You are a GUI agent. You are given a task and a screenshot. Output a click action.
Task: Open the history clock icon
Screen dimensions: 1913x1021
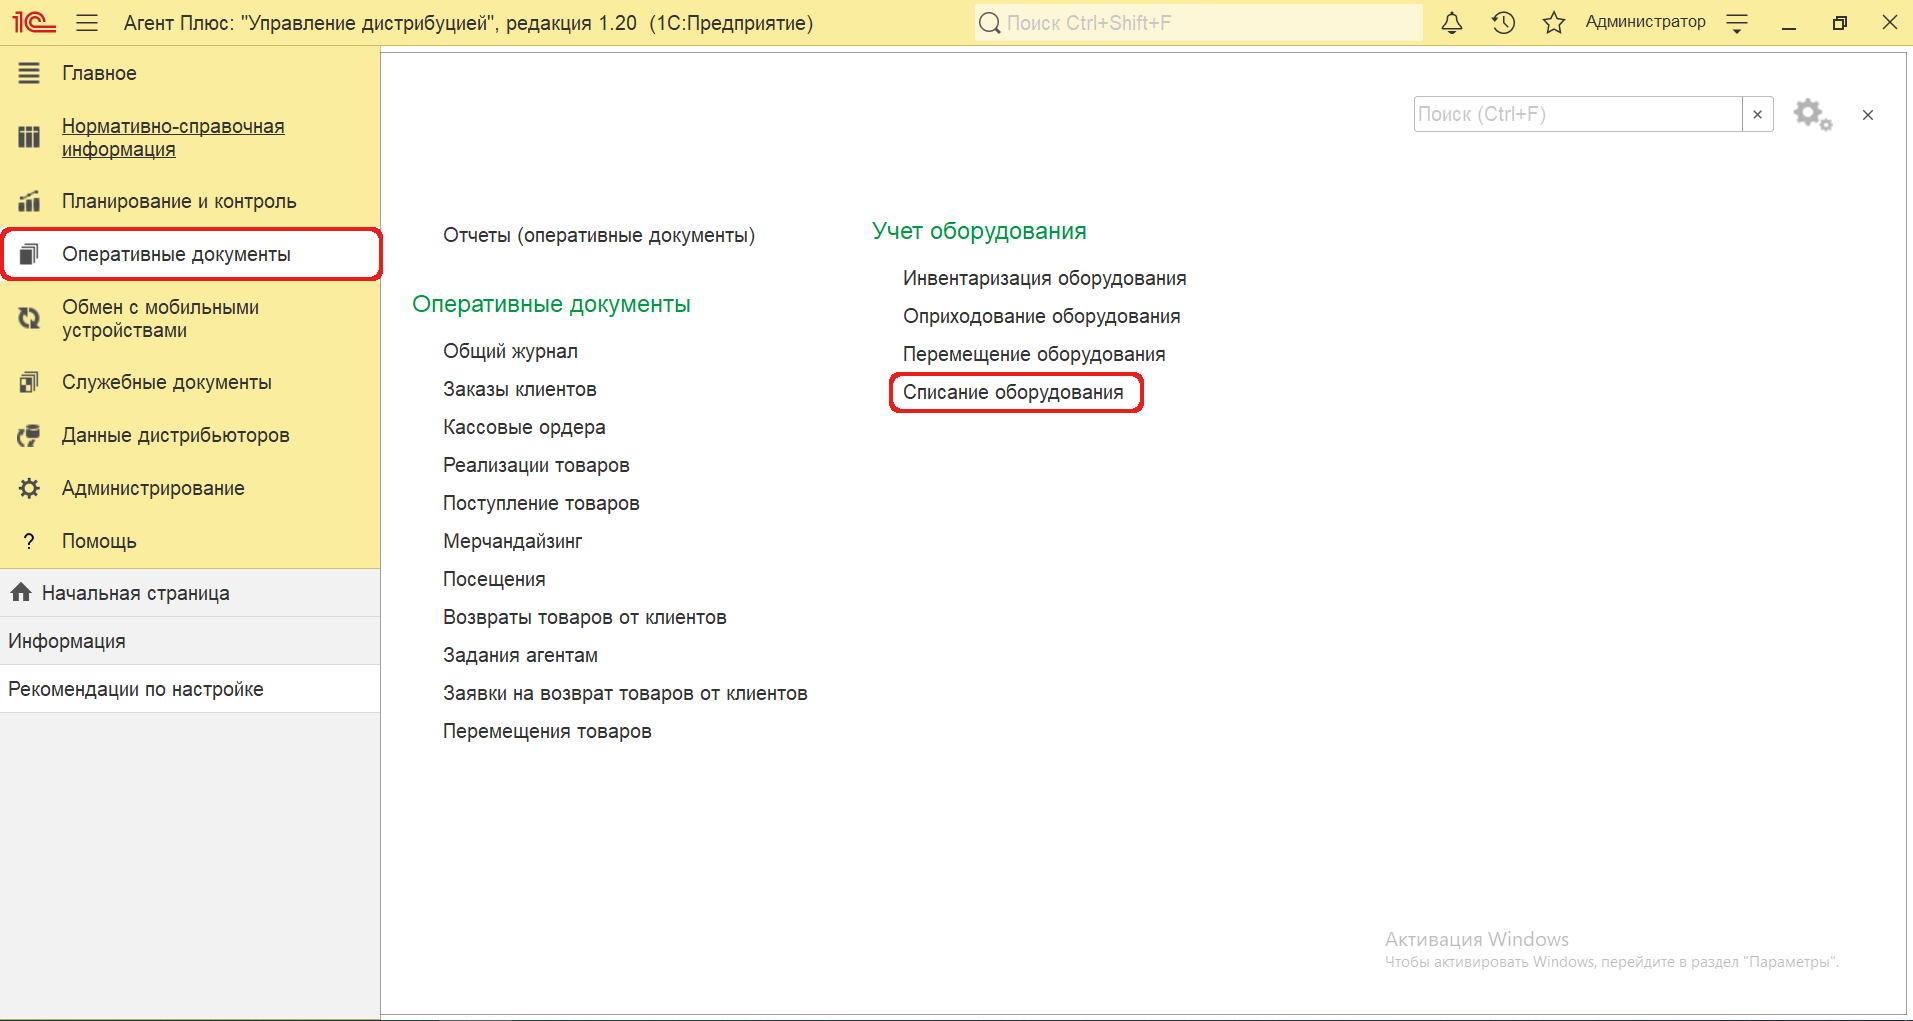tap(1503, 23)
